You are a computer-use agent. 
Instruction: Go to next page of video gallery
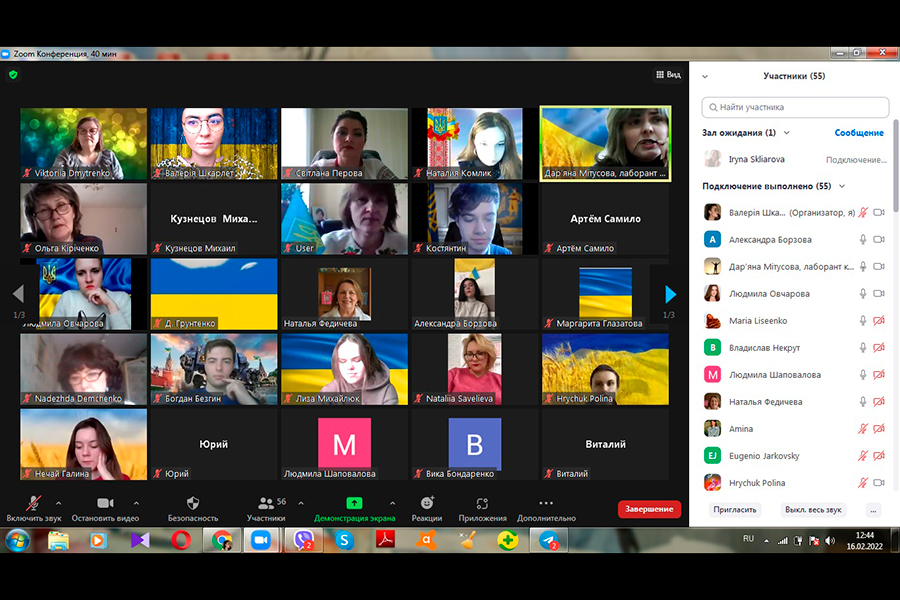(670, 294)
